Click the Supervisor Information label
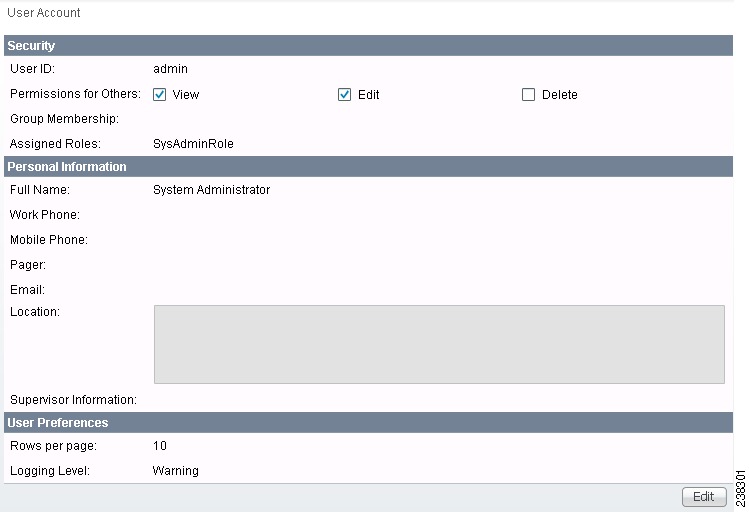Image resolution: width=749 pixels, height=512 pixels. (73, 400)
